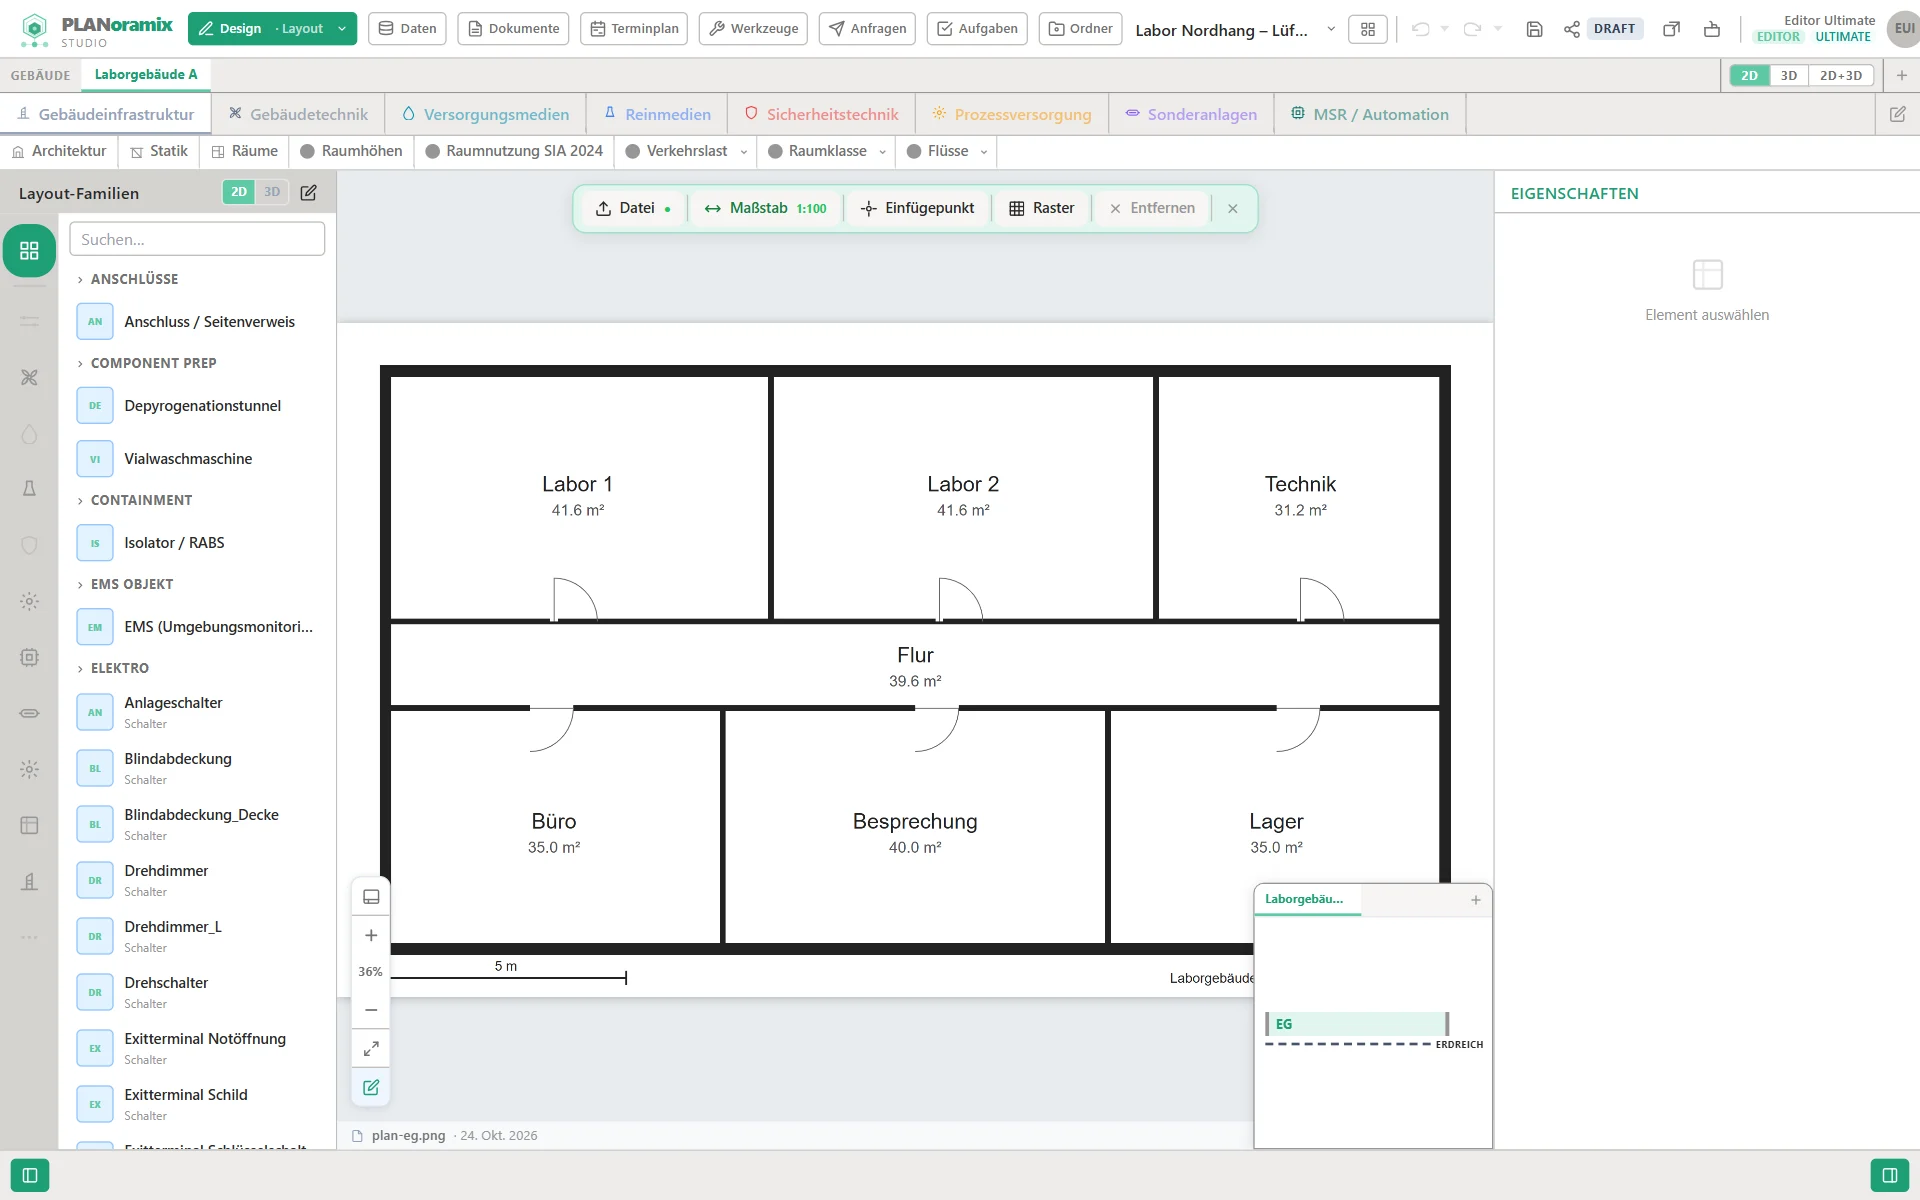Select the 2D+3D view mode

(1840, 75)
